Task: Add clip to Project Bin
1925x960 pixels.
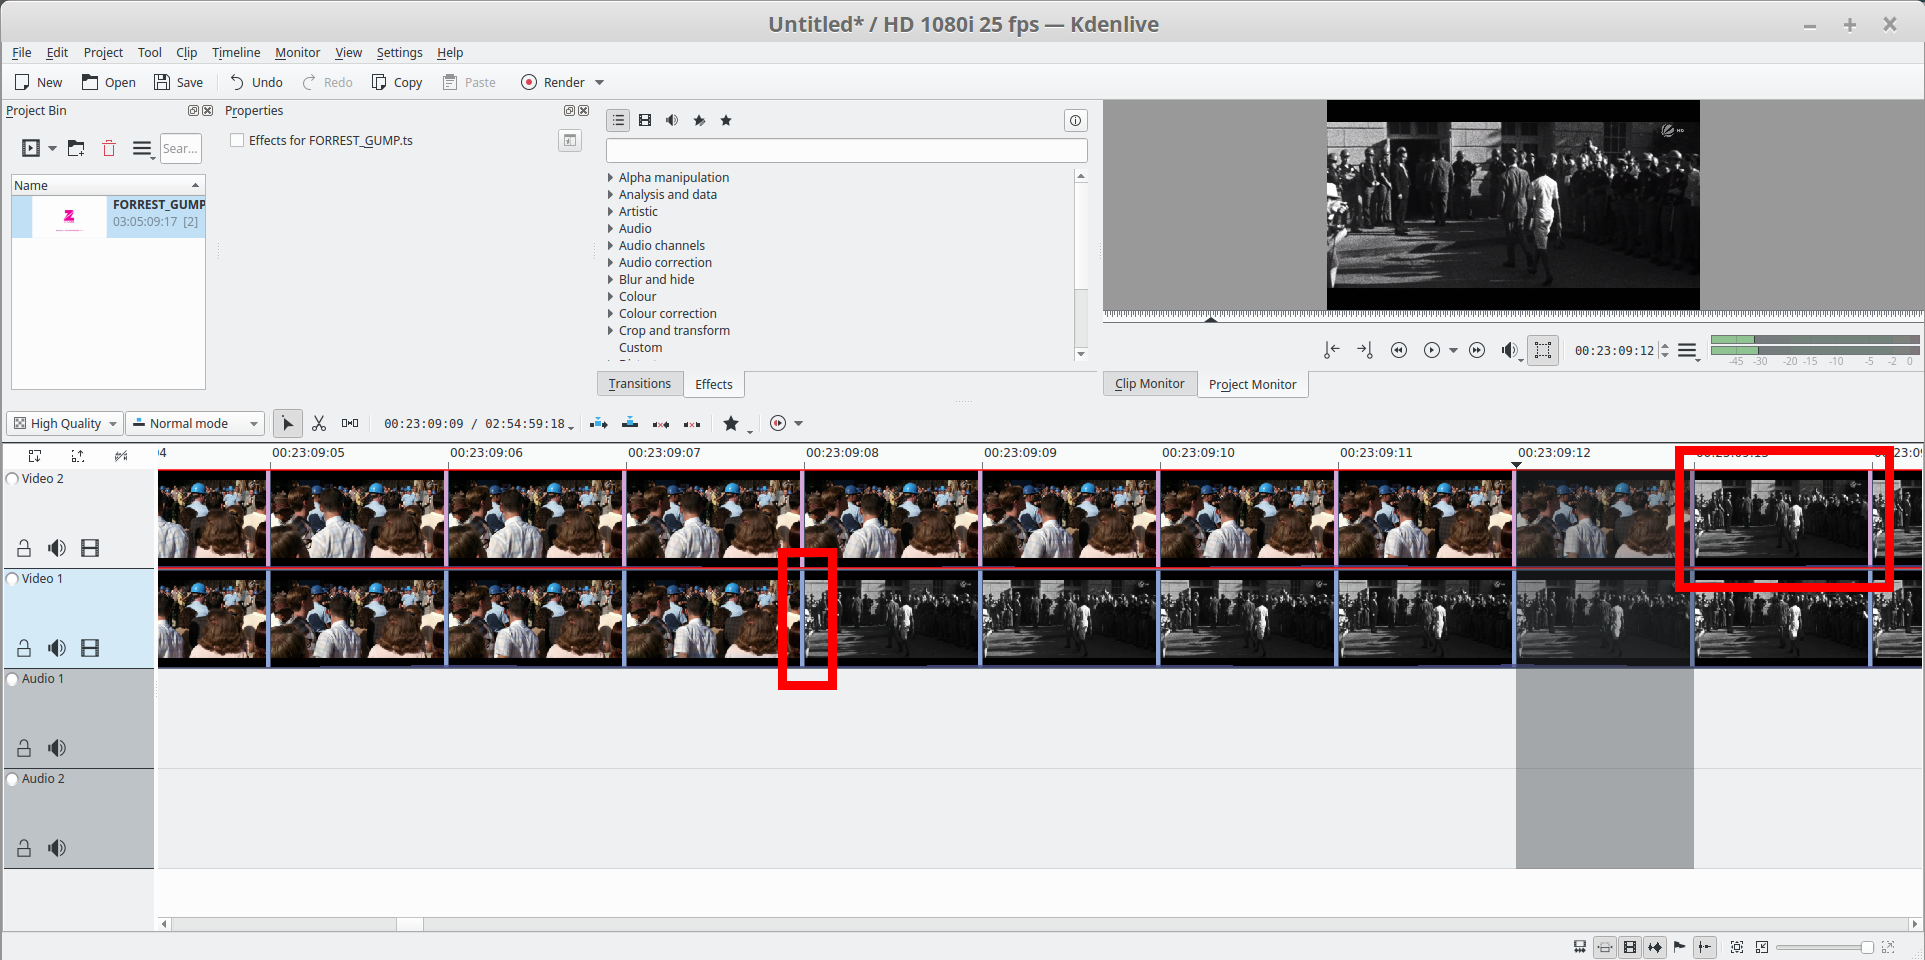Action: click(31, 148)
